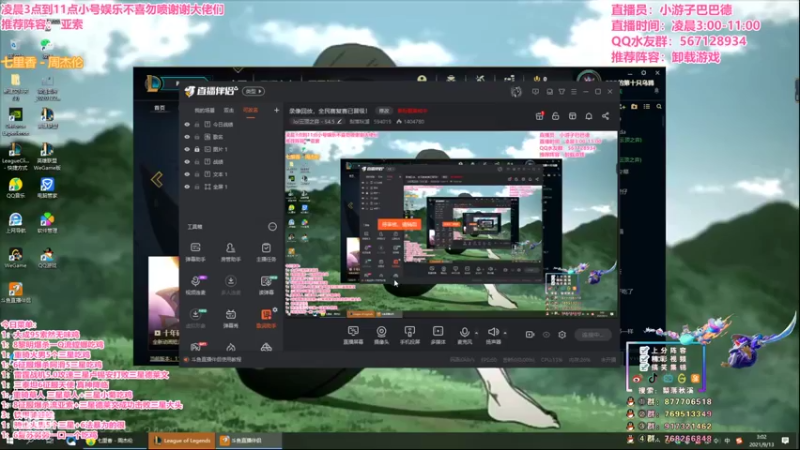Viewport: 800px width, 450px height.
Task: Select the active orange scene tab
Action: [250, 110]
